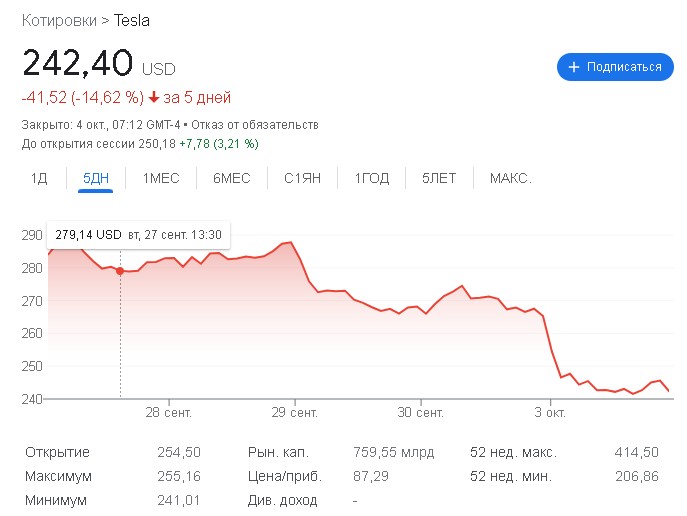
Task: Open the 1МЕС range tab
Action: point(161,178)
